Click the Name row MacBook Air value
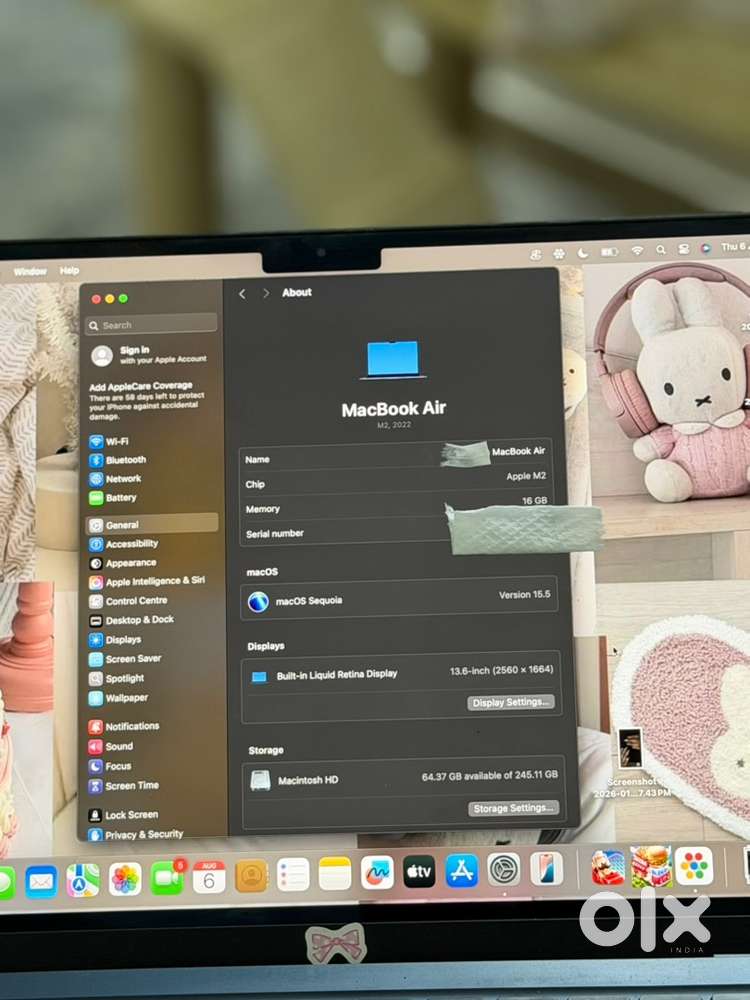 (x=518, y=452)
